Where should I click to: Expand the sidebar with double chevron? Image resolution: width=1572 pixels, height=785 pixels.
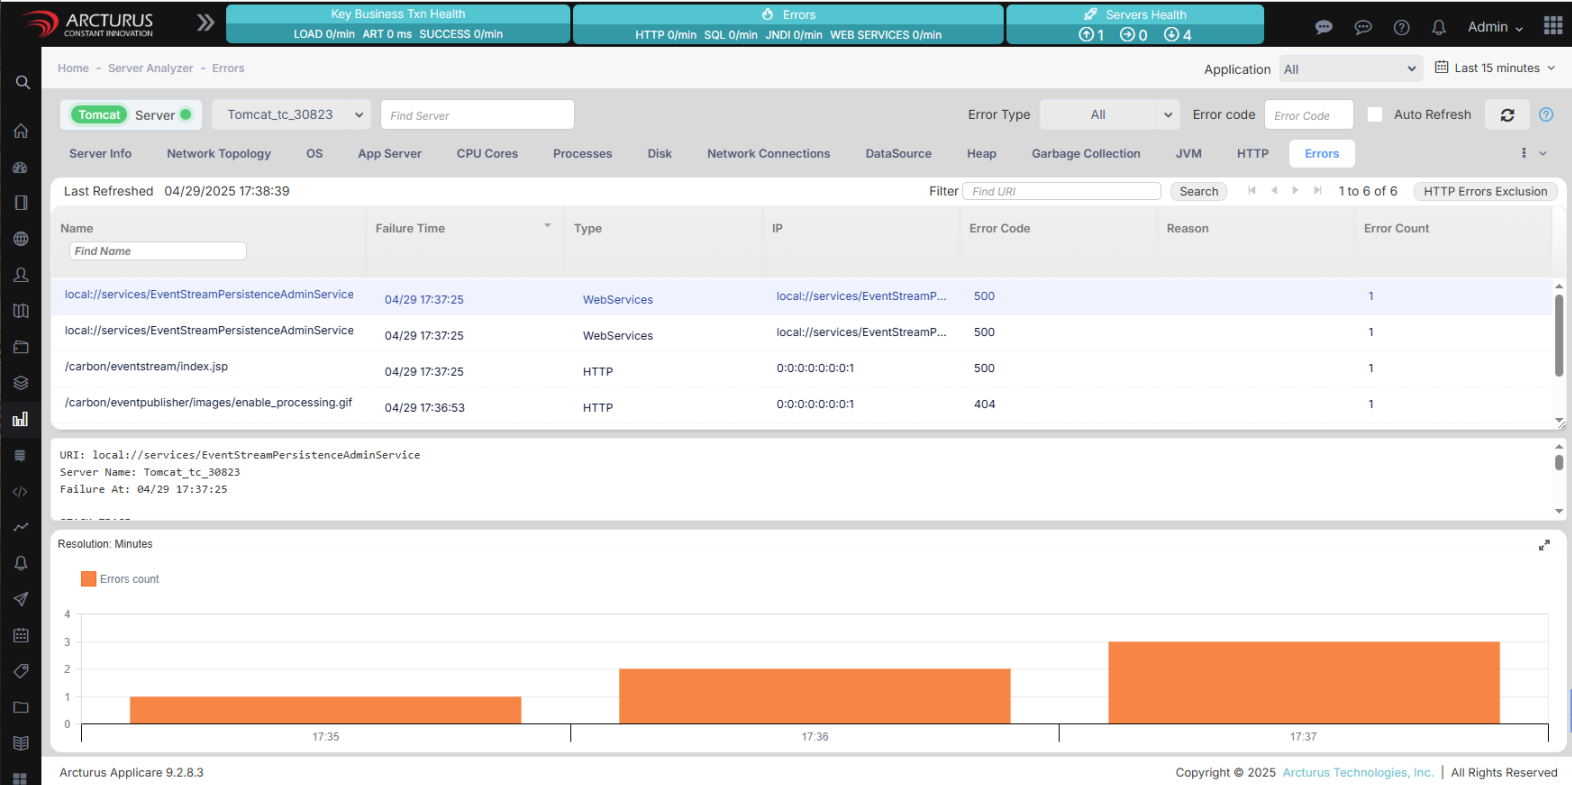205,23
